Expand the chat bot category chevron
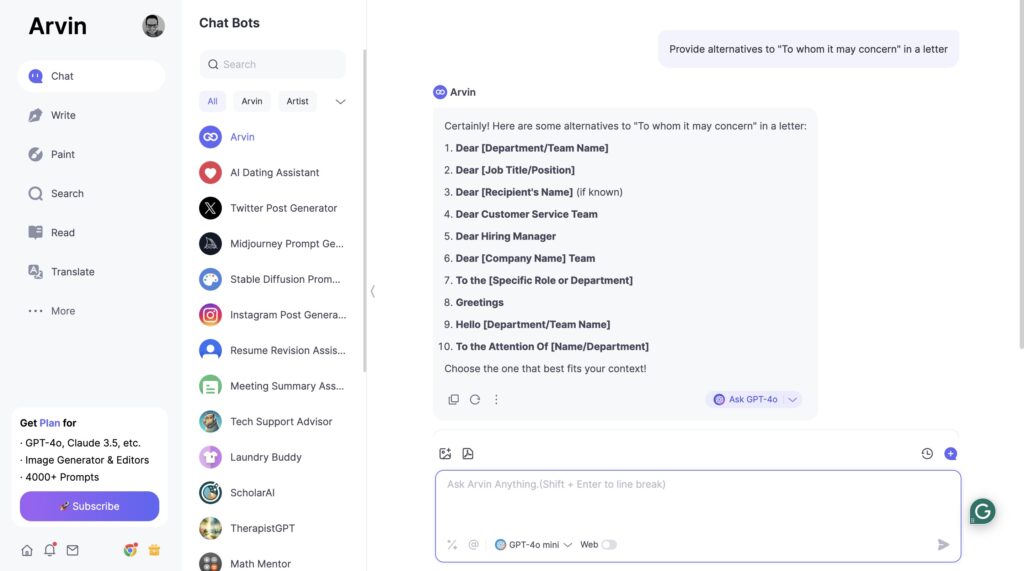 340,101
